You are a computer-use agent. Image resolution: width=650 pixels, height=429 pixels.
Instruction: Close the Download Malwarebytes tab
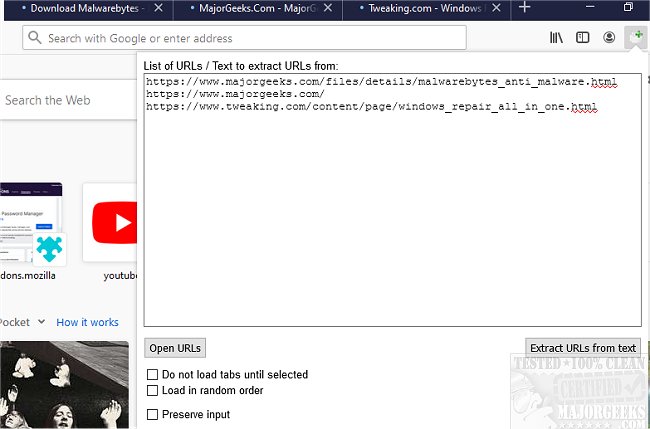click(x=158, y=8)
